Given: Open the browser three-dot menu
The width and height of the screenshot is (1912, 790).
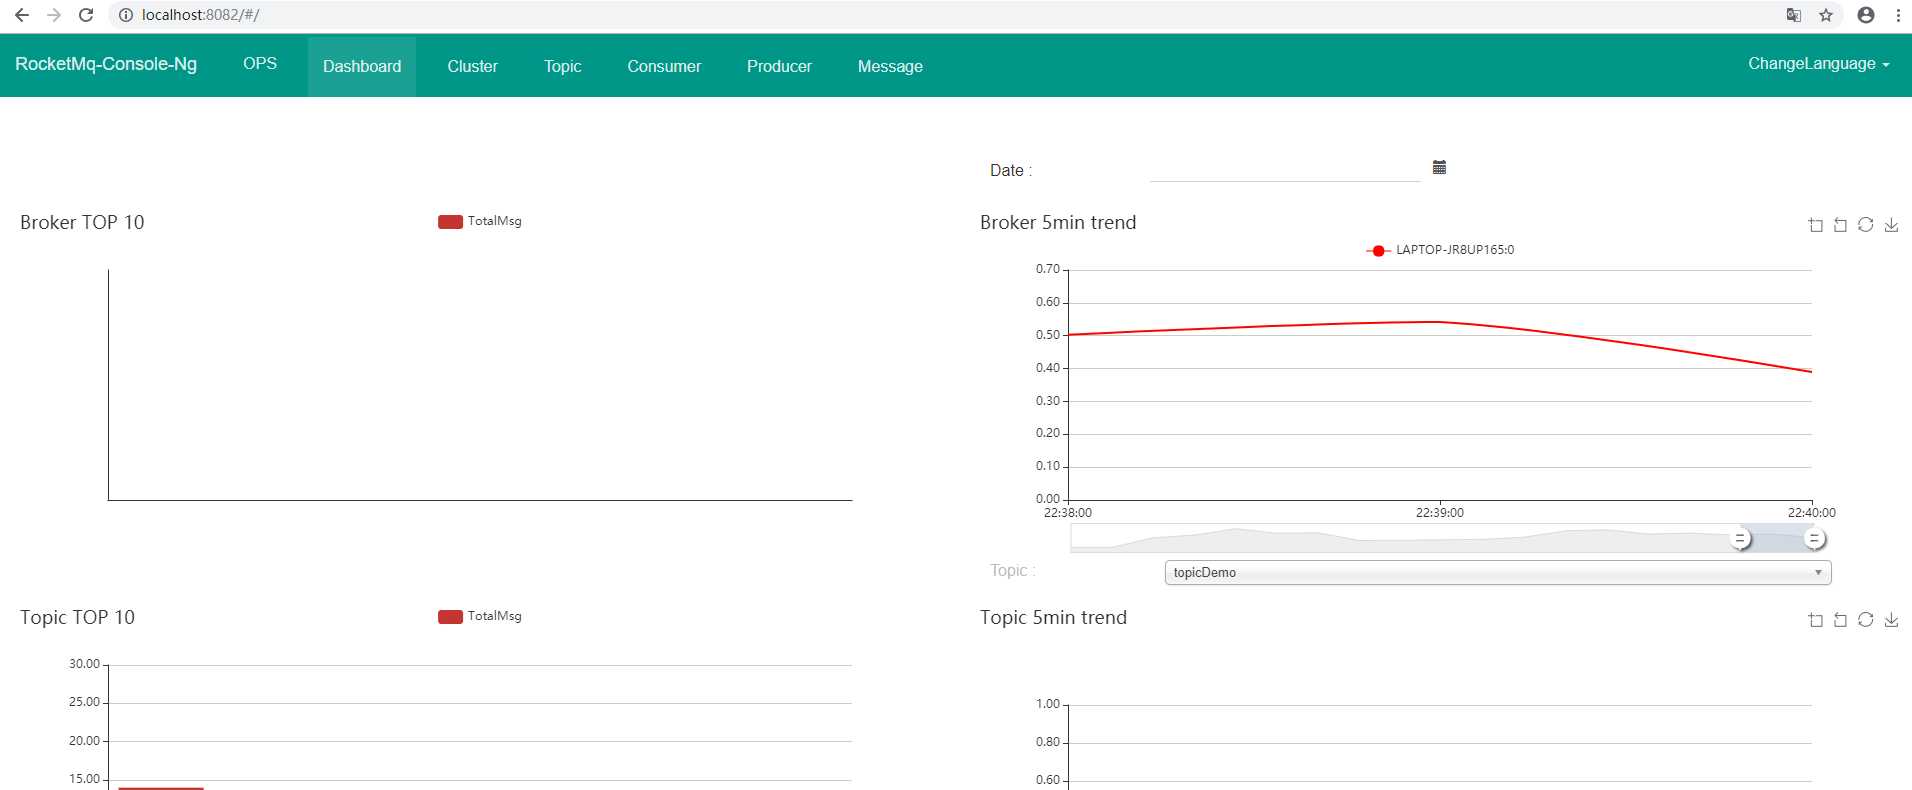Looking at the screenshot, I should point(1898,15).
